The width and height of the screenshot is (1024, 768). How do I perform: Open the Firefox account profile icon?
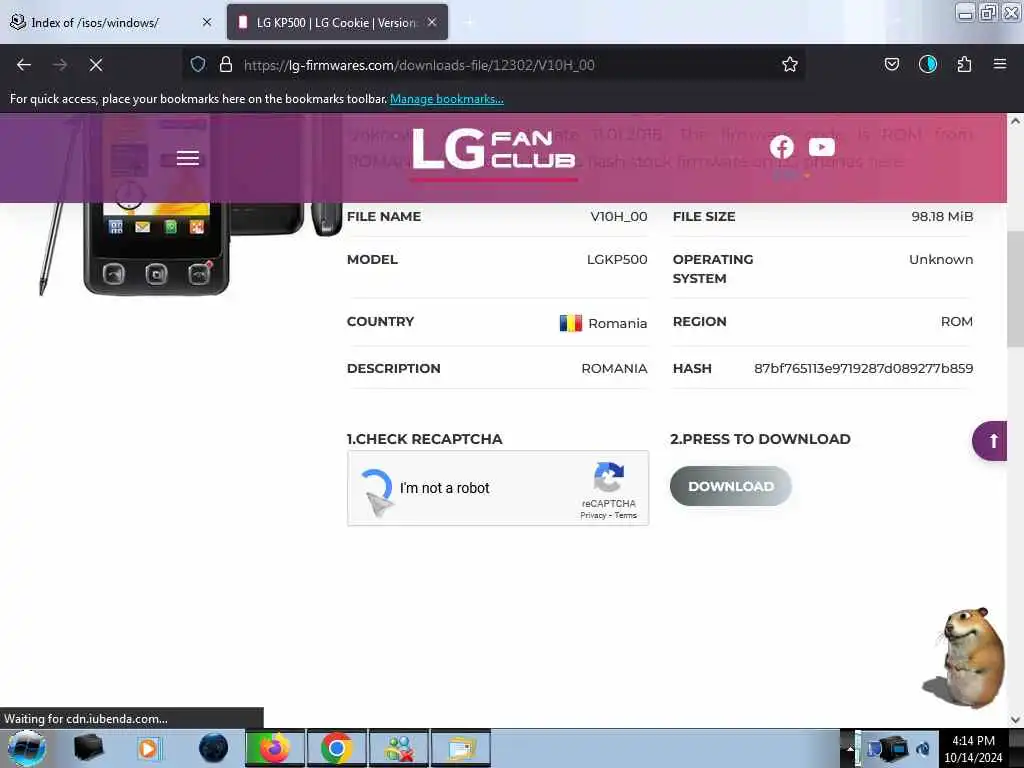[x=927, y=64]
